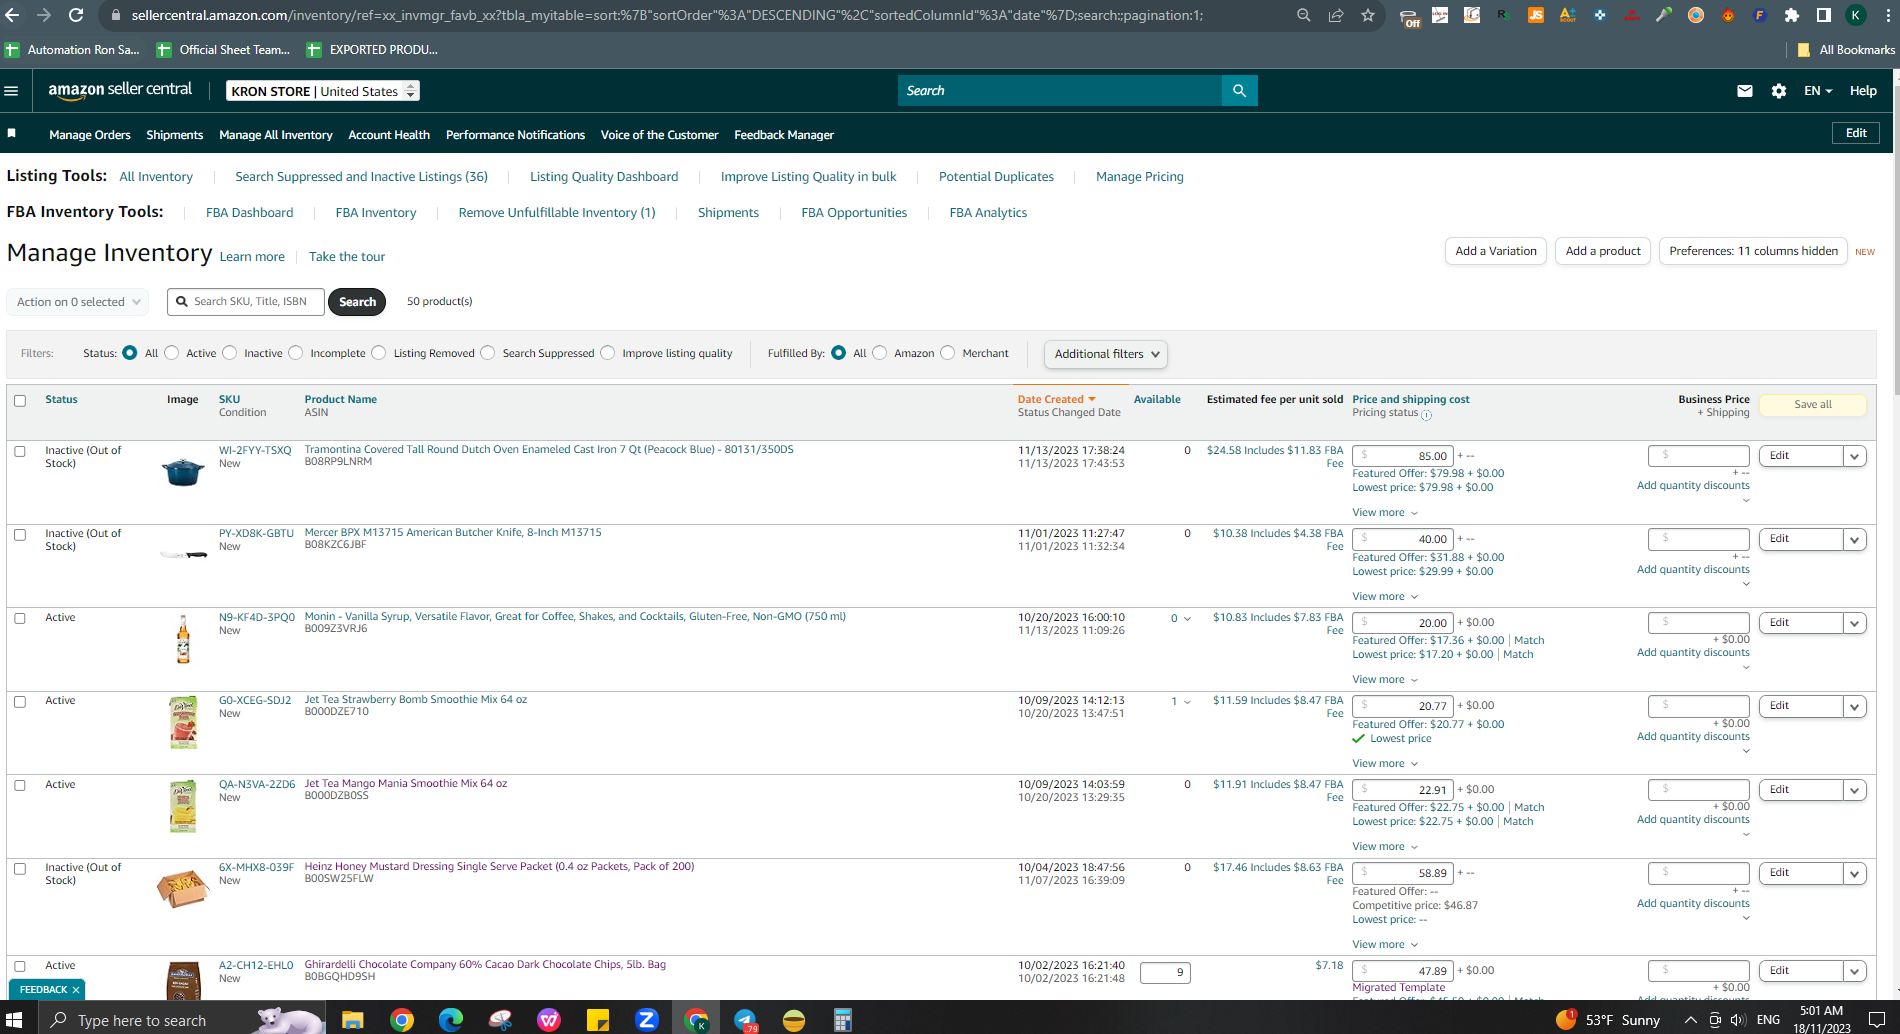This screenshot has height=1034, width=1900.
Task: Open the settings gear in Seller Central
Action: pos(1779,91)
